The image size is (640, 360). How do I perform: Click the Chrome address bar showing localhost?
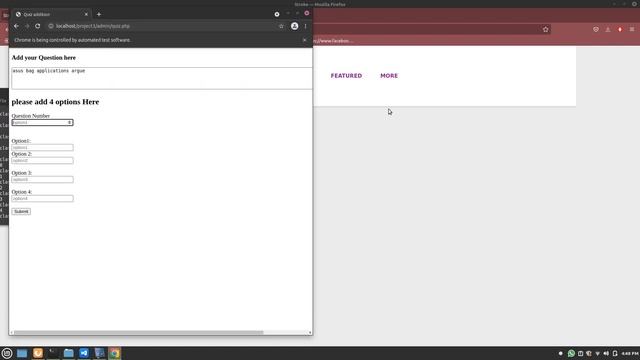[x=165, y=26]
